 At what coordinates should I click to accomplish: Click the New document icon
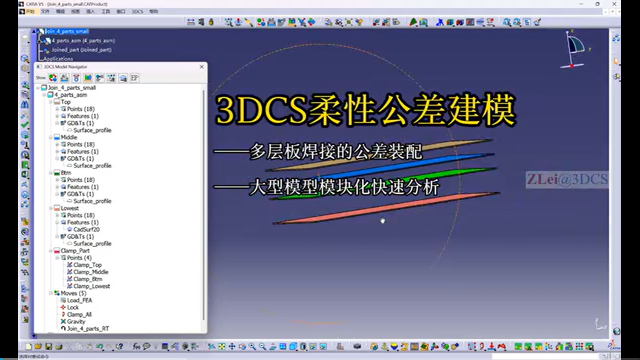tap(29, 347)
